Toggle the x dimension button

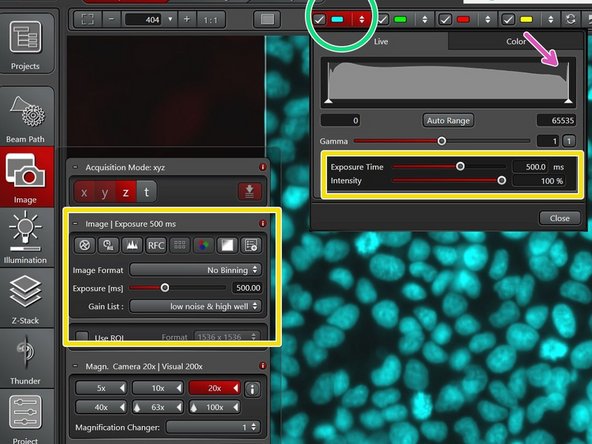[x=84, y=193]
